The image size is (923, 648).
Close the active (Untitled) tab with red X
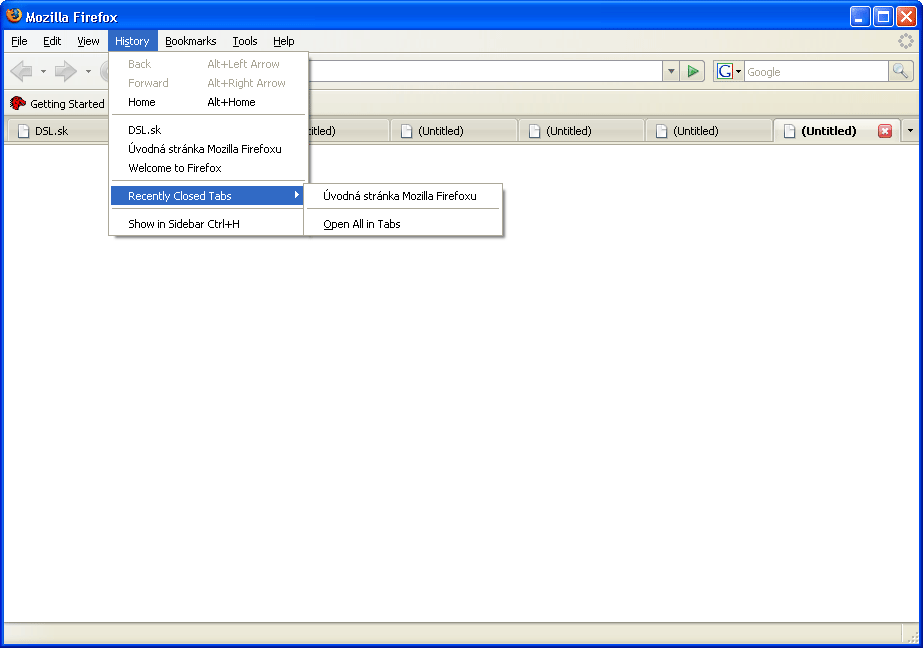(x=885, y=131)
